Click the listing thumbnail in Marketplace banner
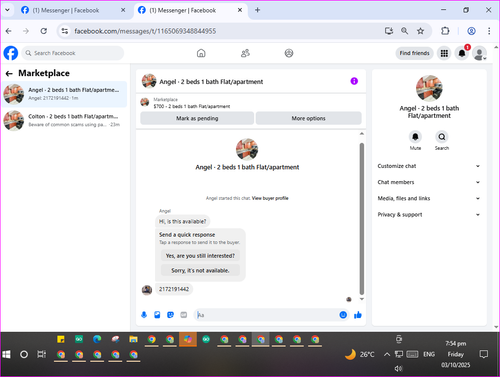500x377 pixels. [x=145, y=102]
